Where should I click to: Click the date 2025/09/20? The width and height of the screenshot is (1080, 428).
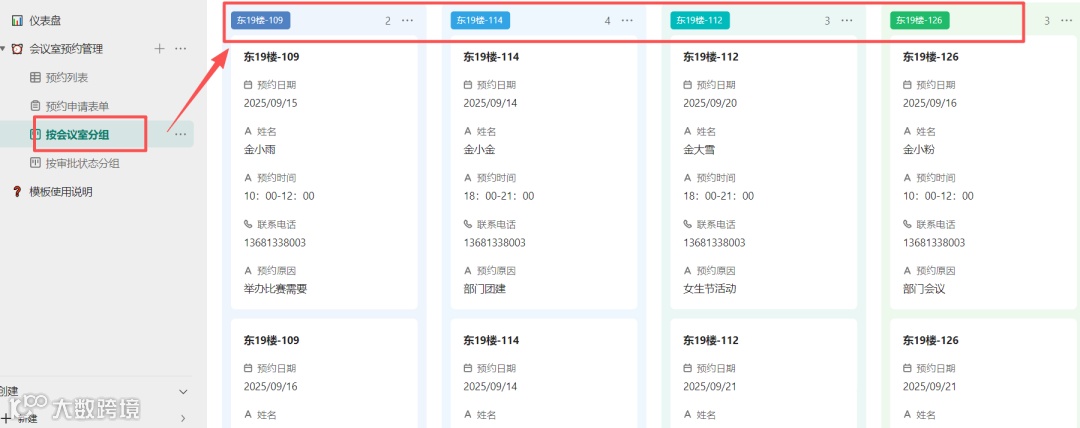click(x=710, y=103)
